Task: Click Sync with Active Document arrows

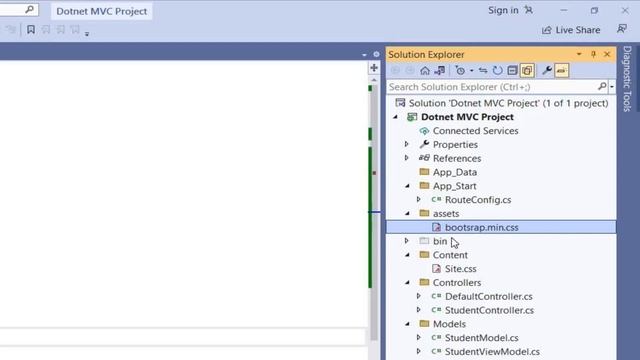Action: [483, 71]
